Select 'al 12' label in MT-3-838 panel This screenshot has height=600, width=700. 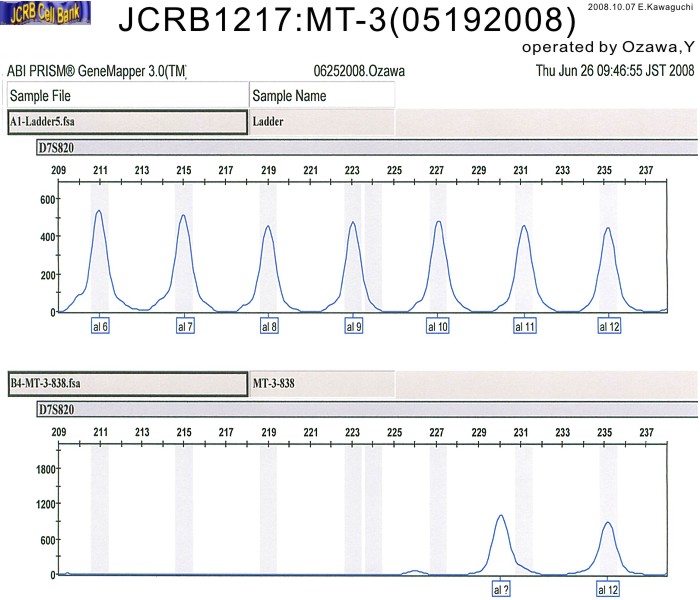(x=609, y=589)
